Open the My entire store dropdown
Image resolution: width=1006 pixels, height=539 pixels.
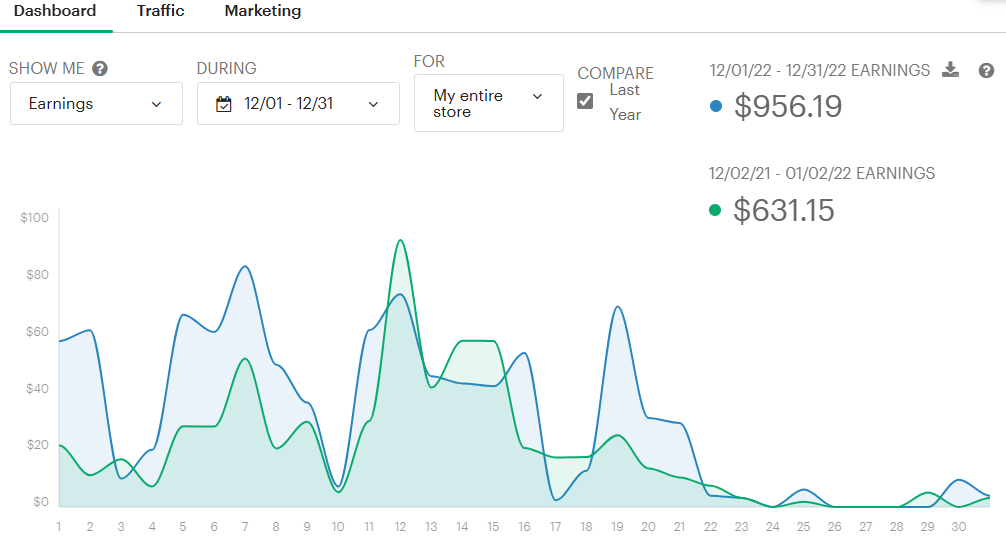tap(488, 103)
